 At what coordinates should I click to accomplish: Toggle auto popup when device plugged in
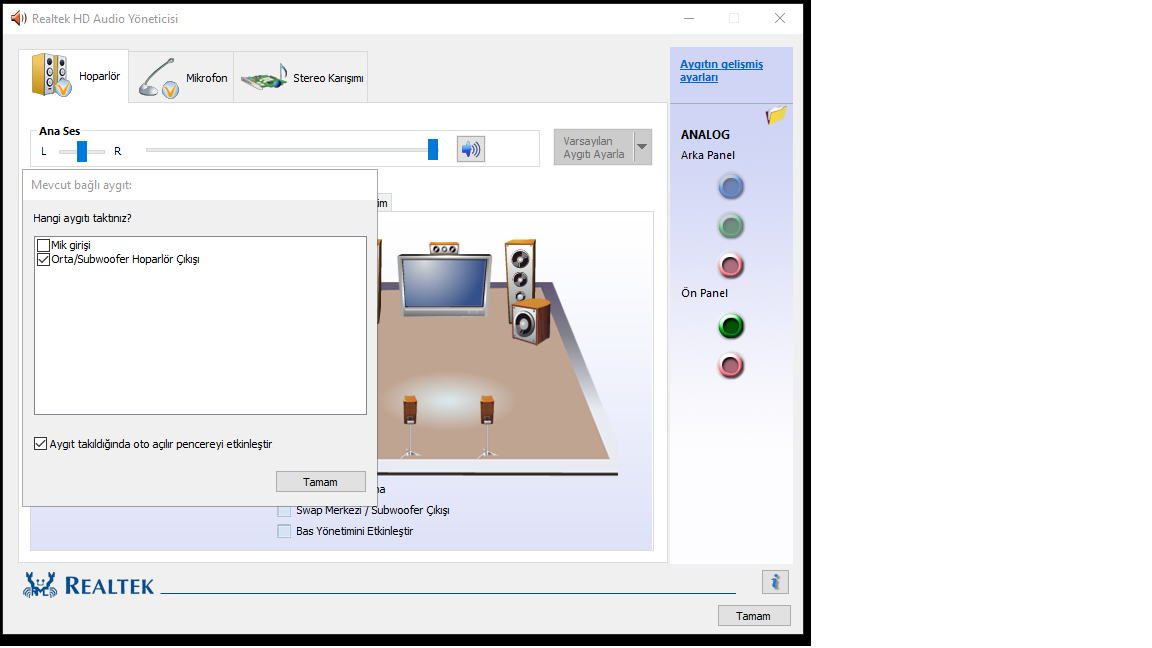point(40,444)
